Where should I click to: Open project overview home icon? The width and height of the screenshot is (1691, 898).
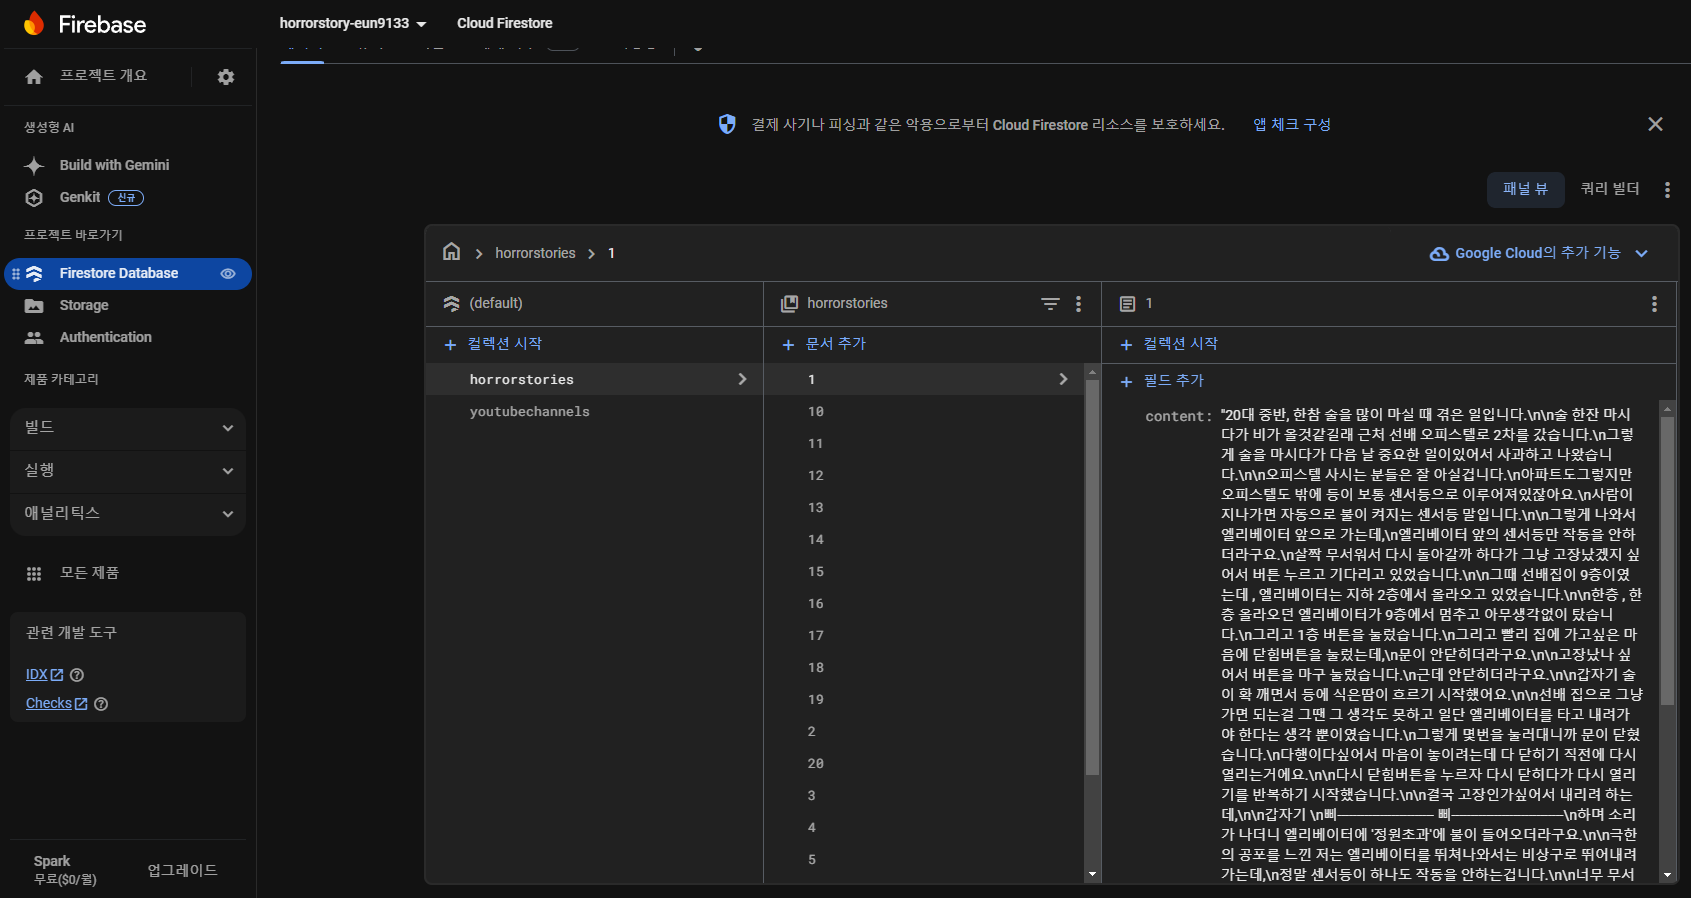pos(34,77)
